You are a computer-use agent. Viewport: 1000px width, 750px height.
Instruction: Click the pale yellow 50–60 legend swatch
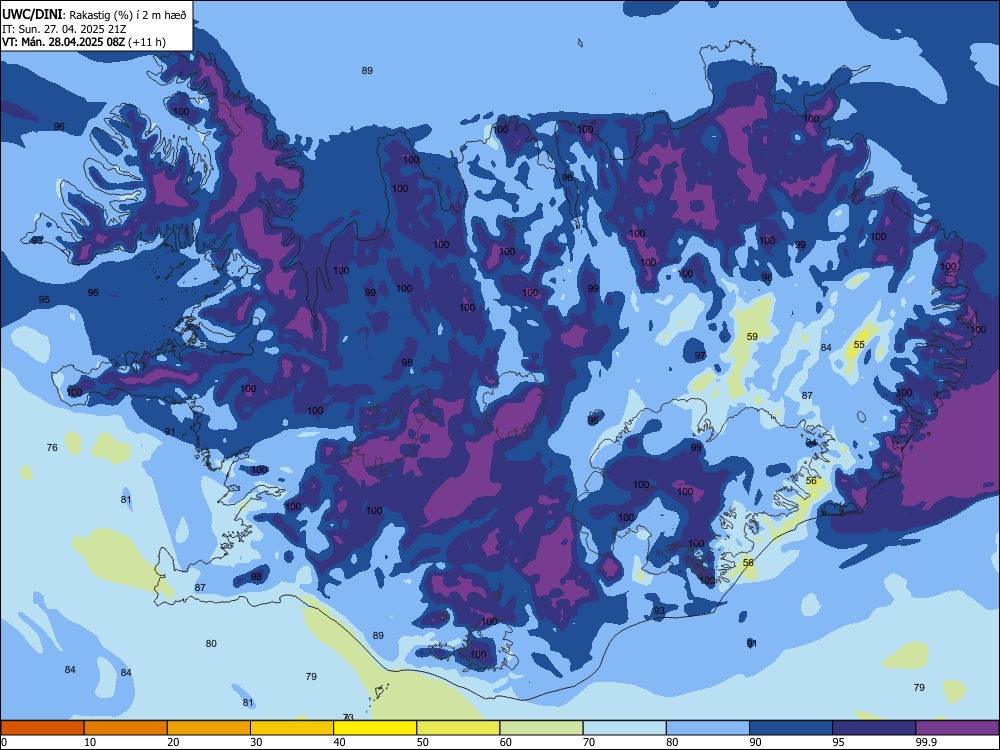pyautogui.click(x=458, y=728)
